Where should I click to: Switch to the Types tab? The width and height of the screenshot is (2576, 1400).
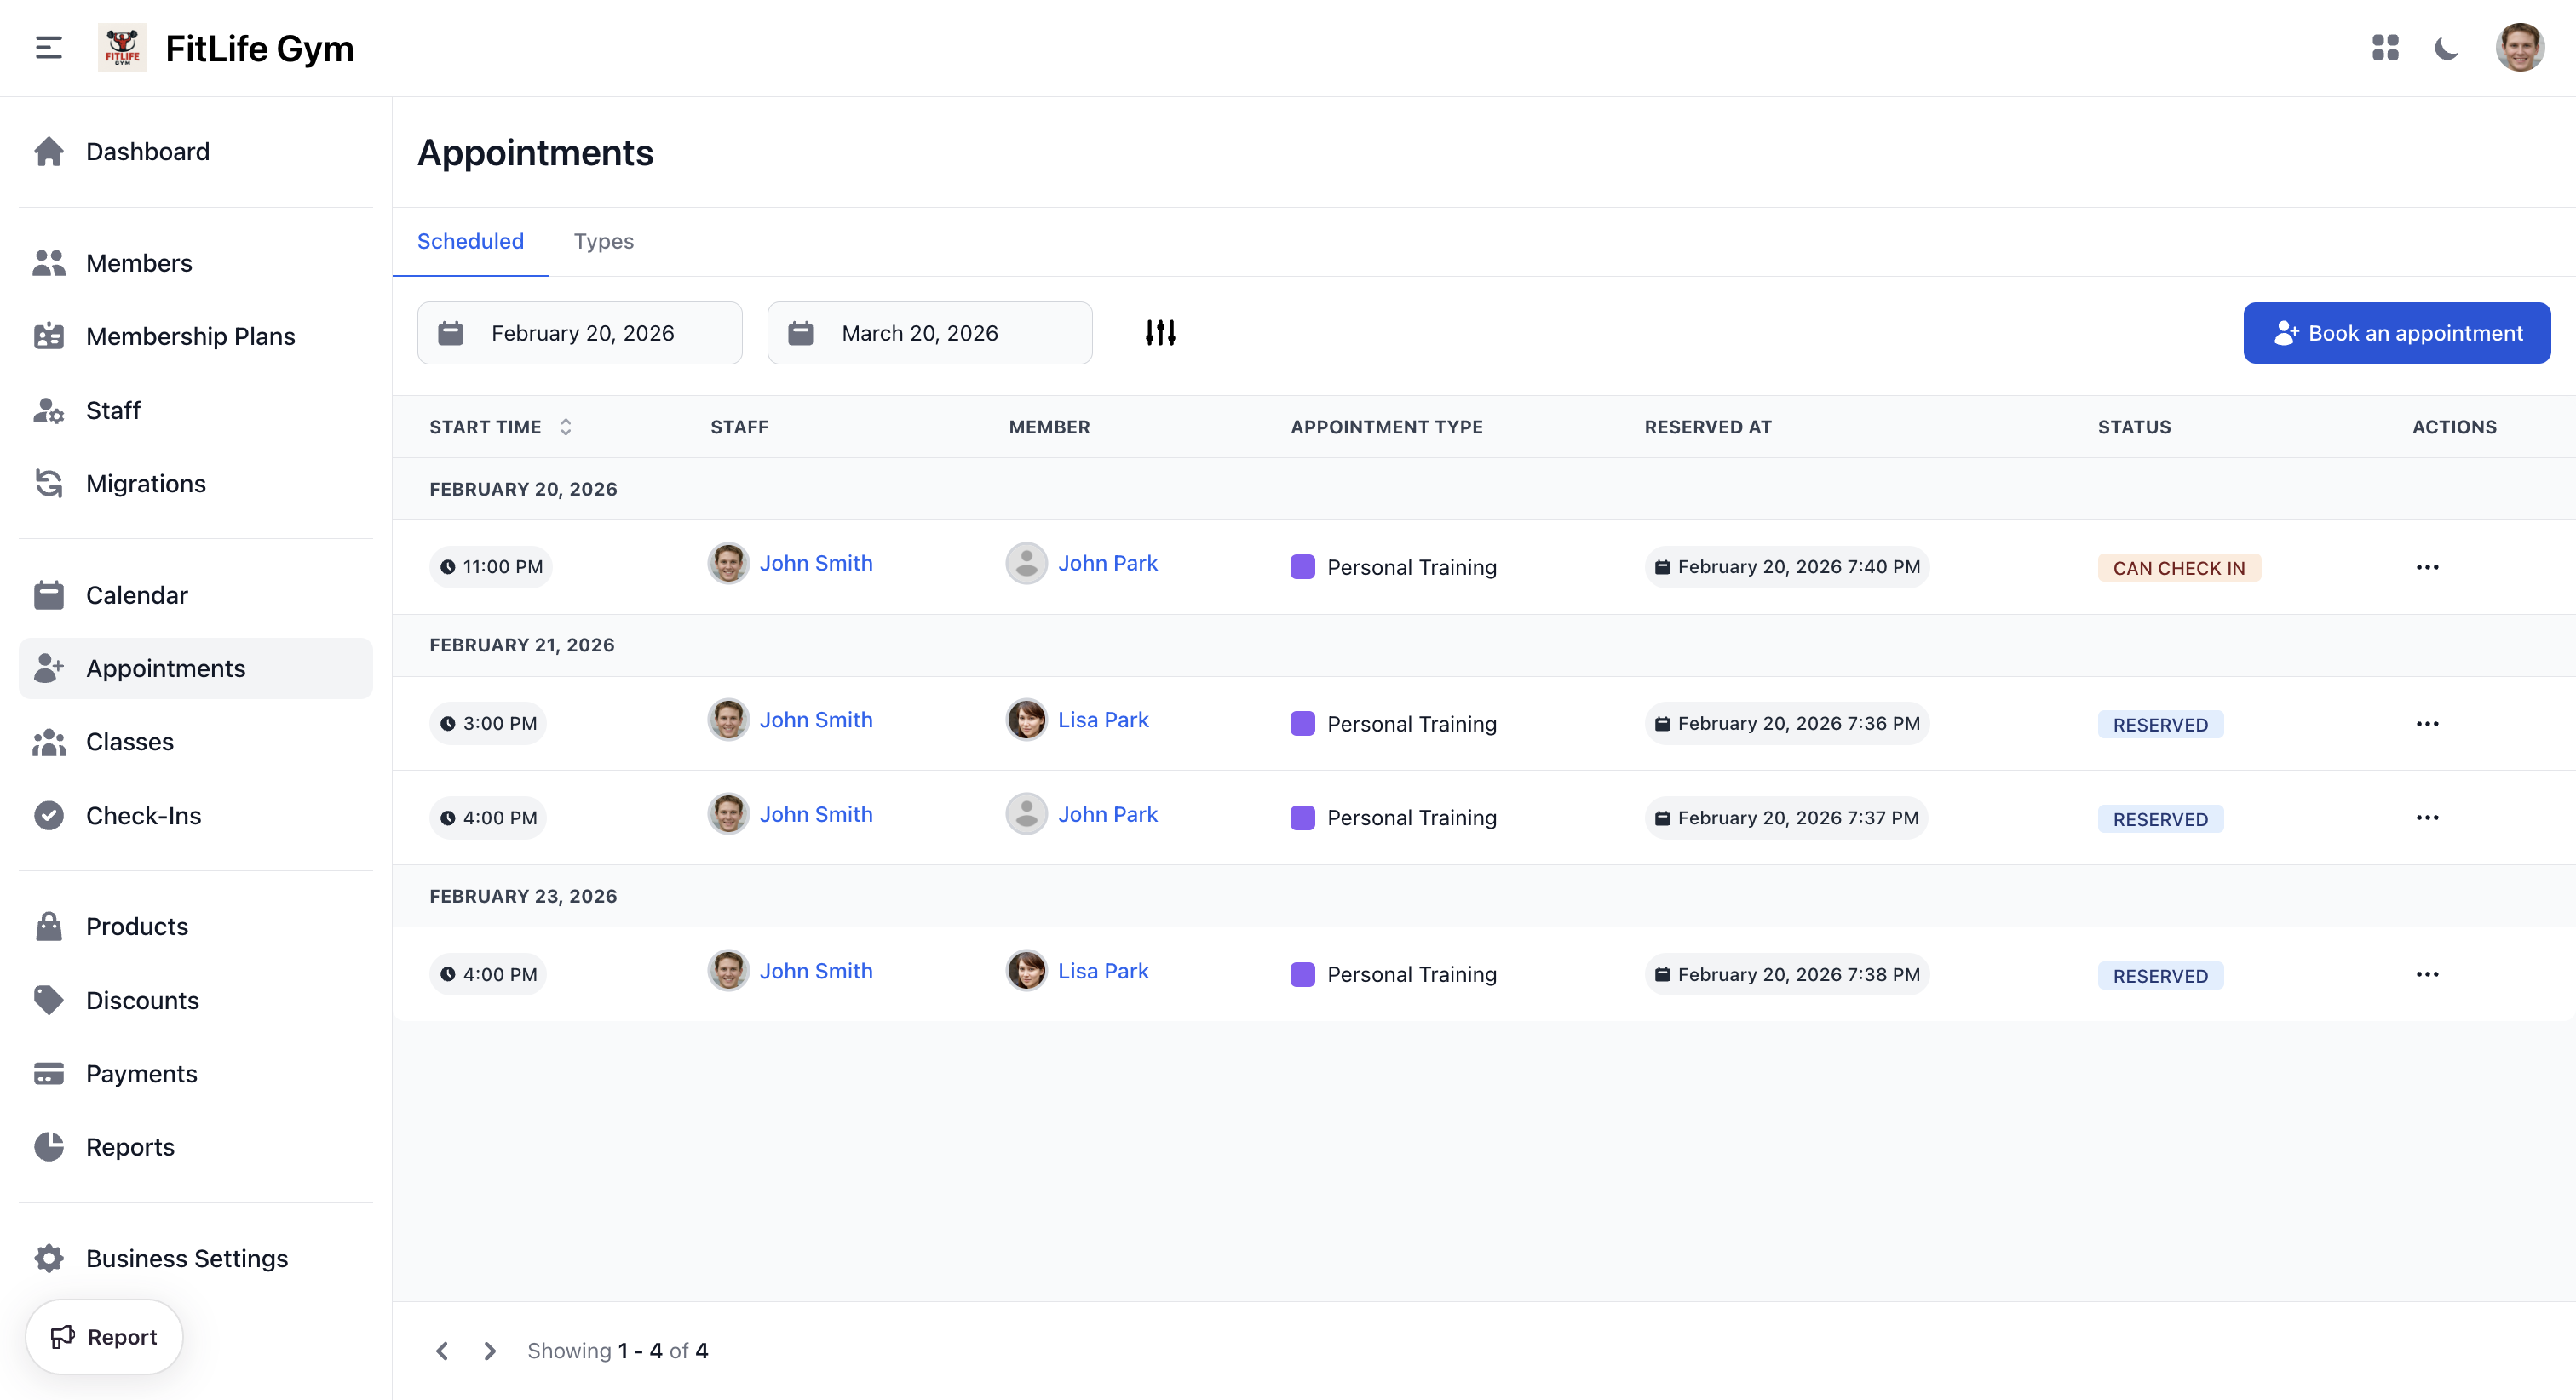603,241
